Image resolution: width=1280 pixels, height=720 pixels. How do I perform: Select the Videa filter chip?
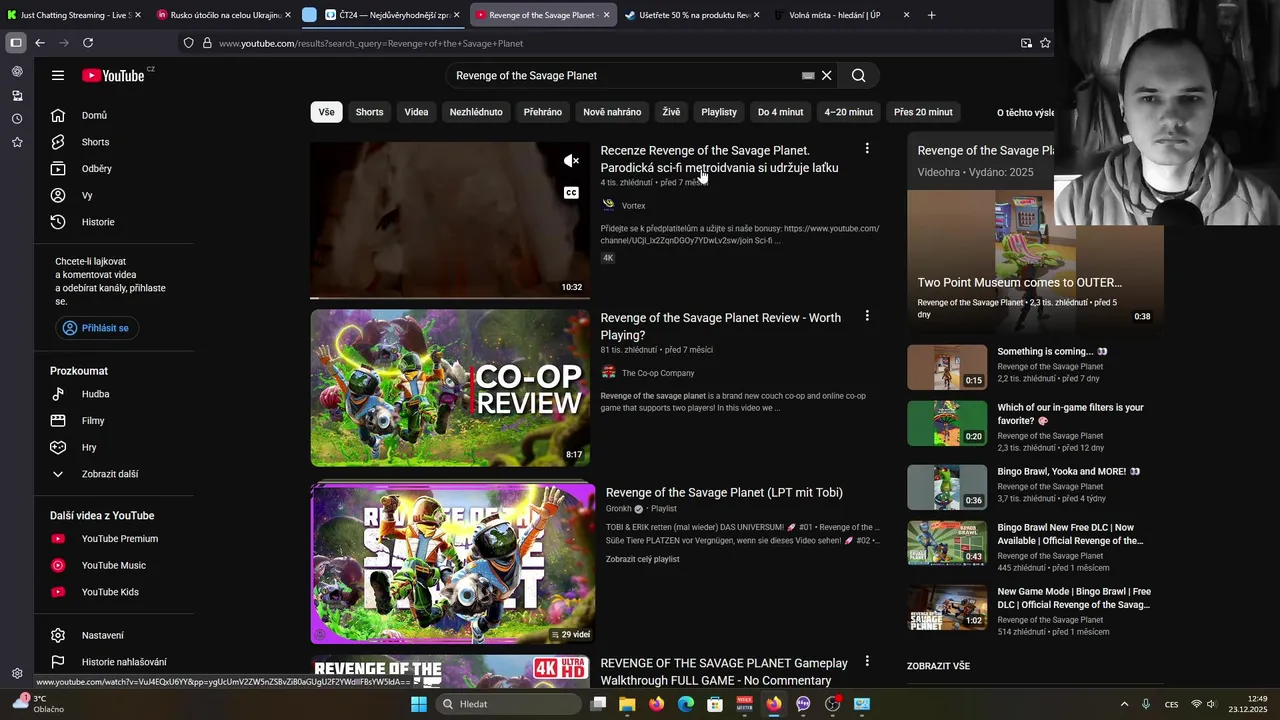[416, 112]
